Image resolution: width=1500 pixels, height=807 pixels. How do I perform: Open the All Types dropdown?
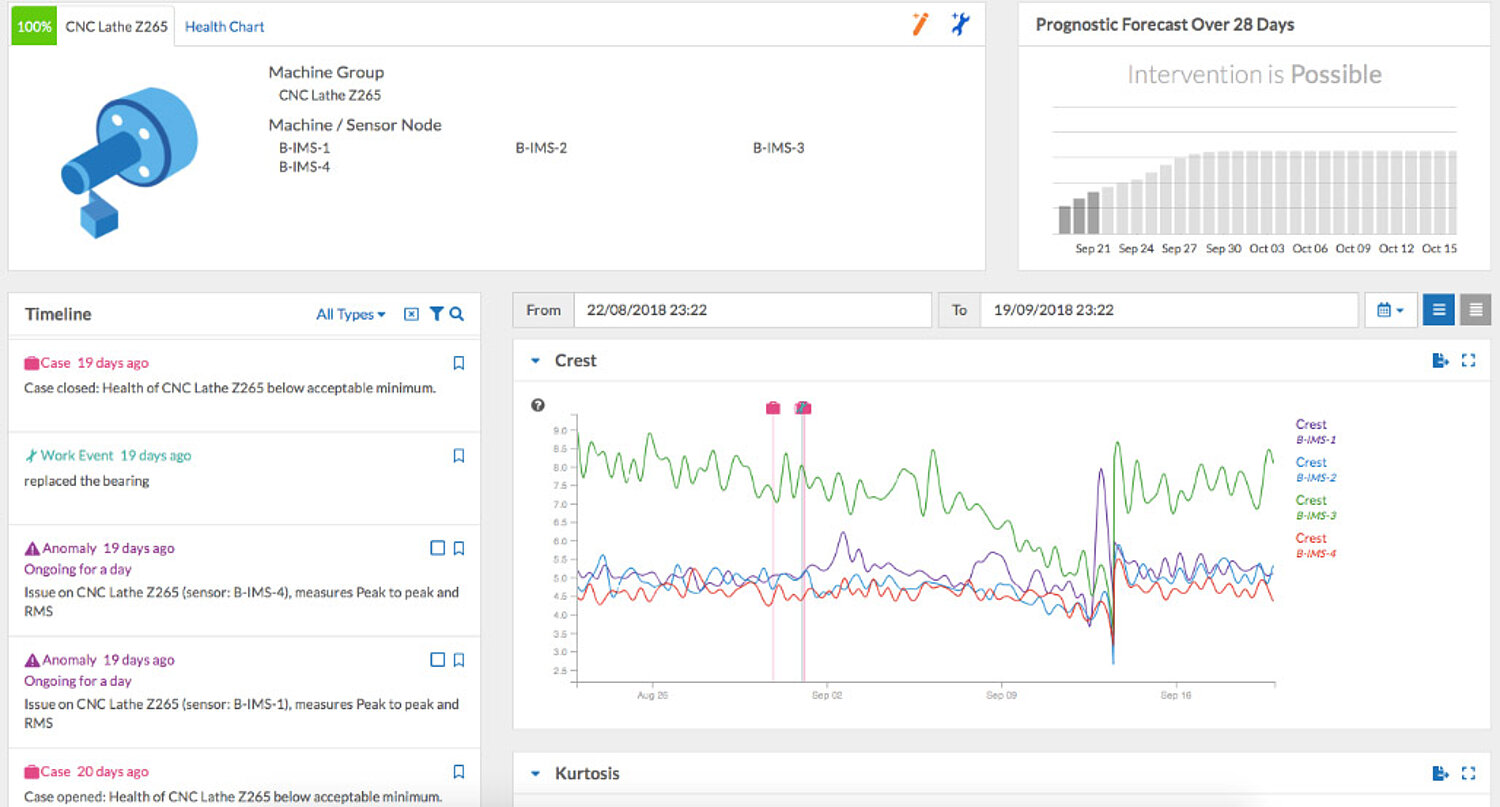[351, 314]
